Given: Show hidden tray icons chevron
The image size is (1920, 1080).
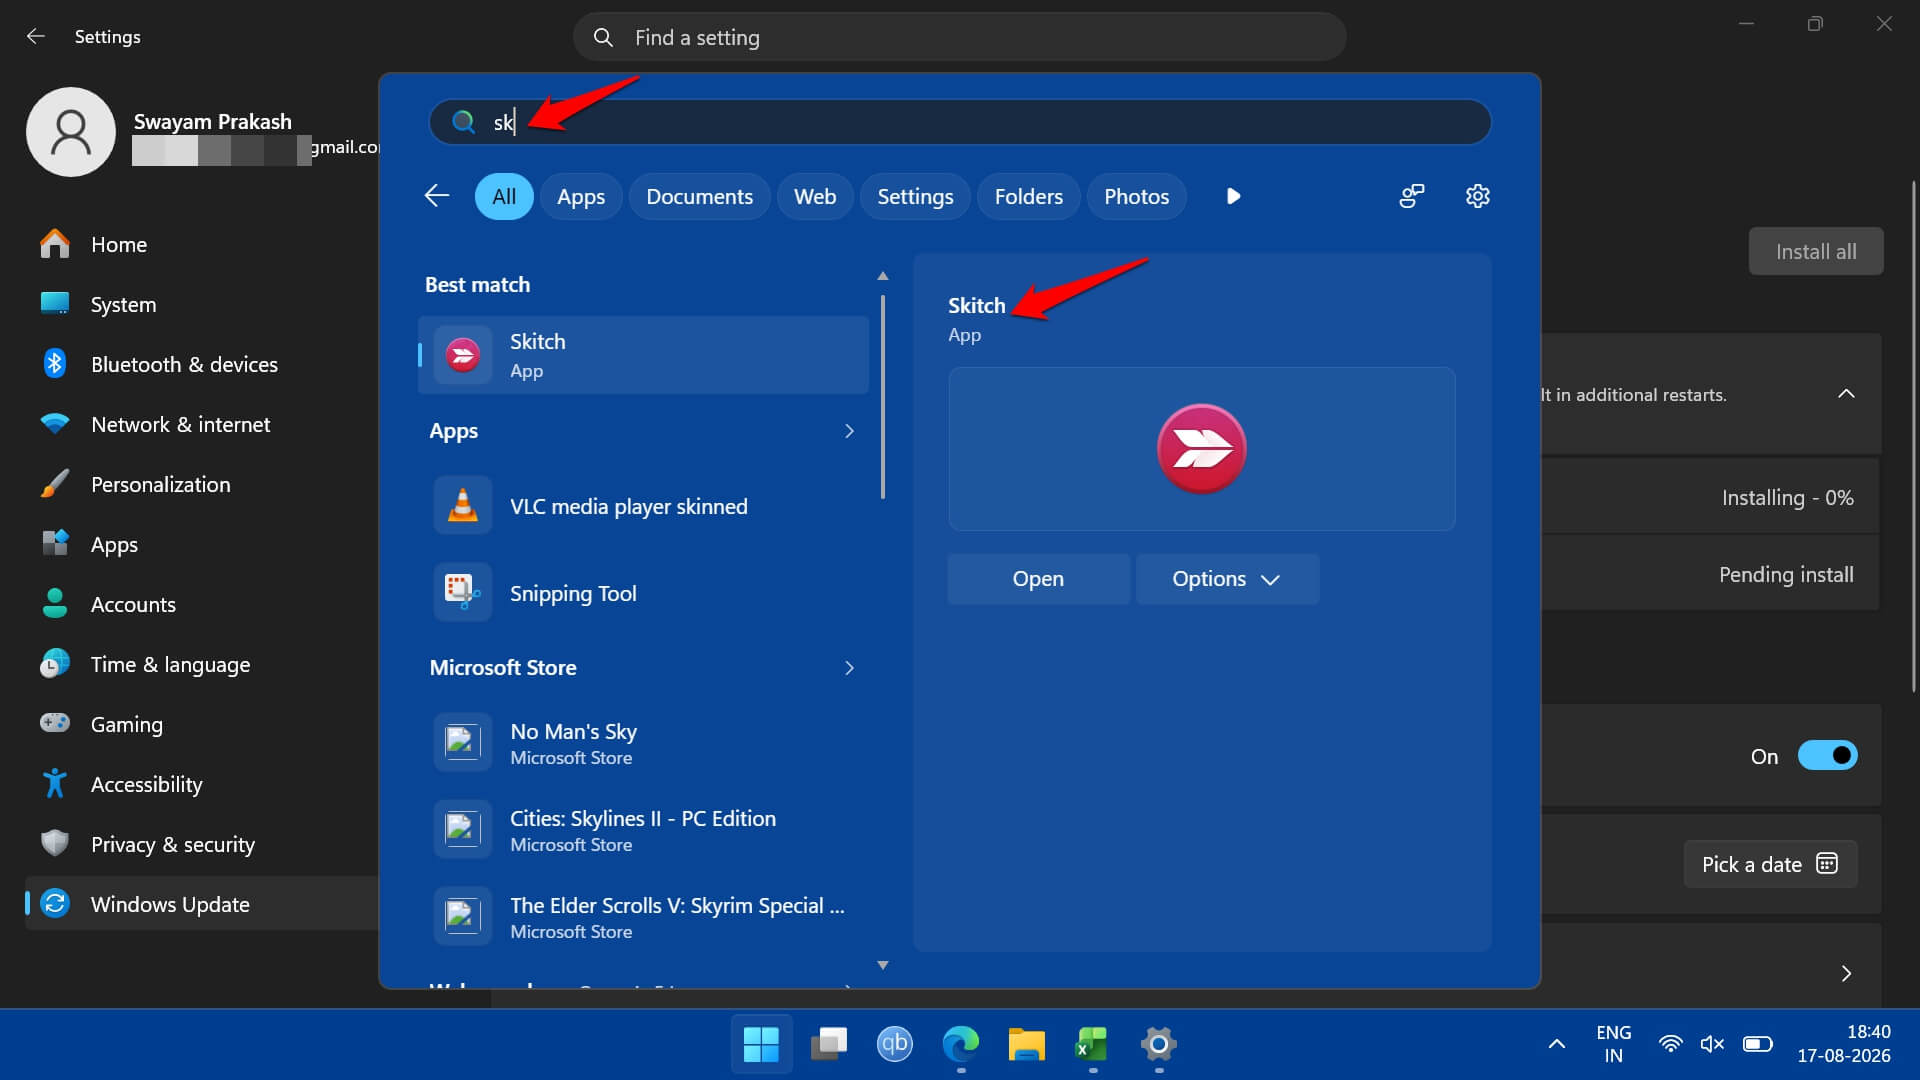Looking at the screenshot, I should point(1557,1044).
